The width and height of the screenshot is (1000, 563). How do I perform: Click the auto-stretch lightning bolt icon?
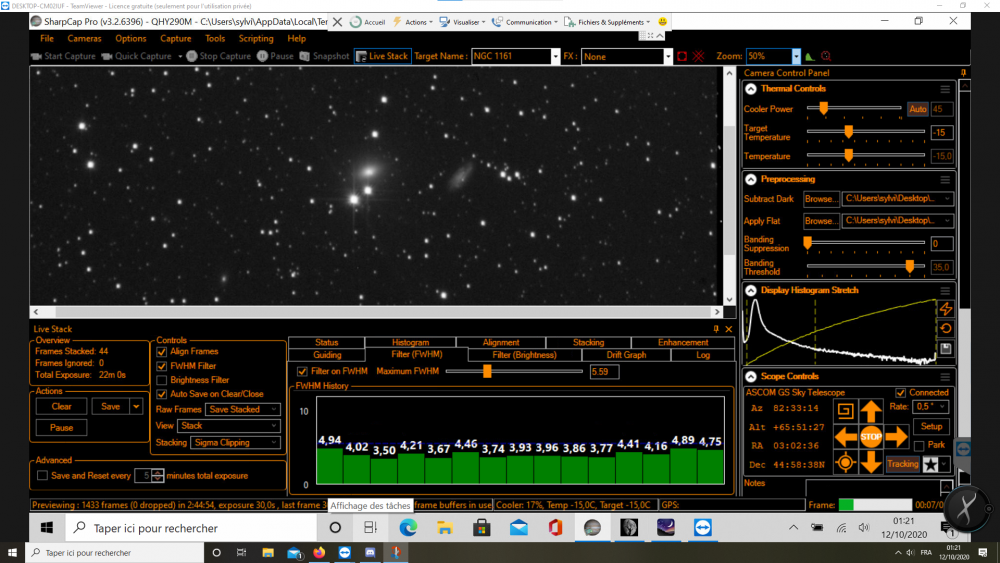(946, 309)
